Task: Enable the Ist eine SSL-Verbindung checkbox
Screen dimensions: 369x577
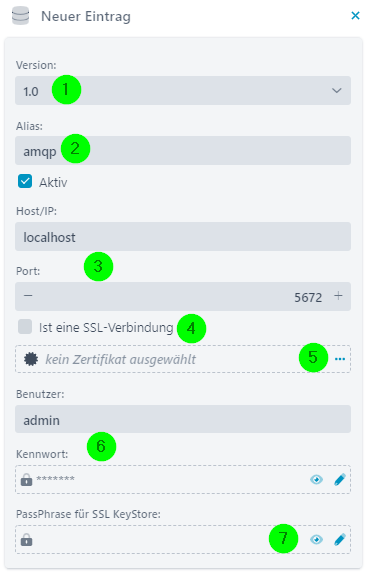Action: click(25, 327)
